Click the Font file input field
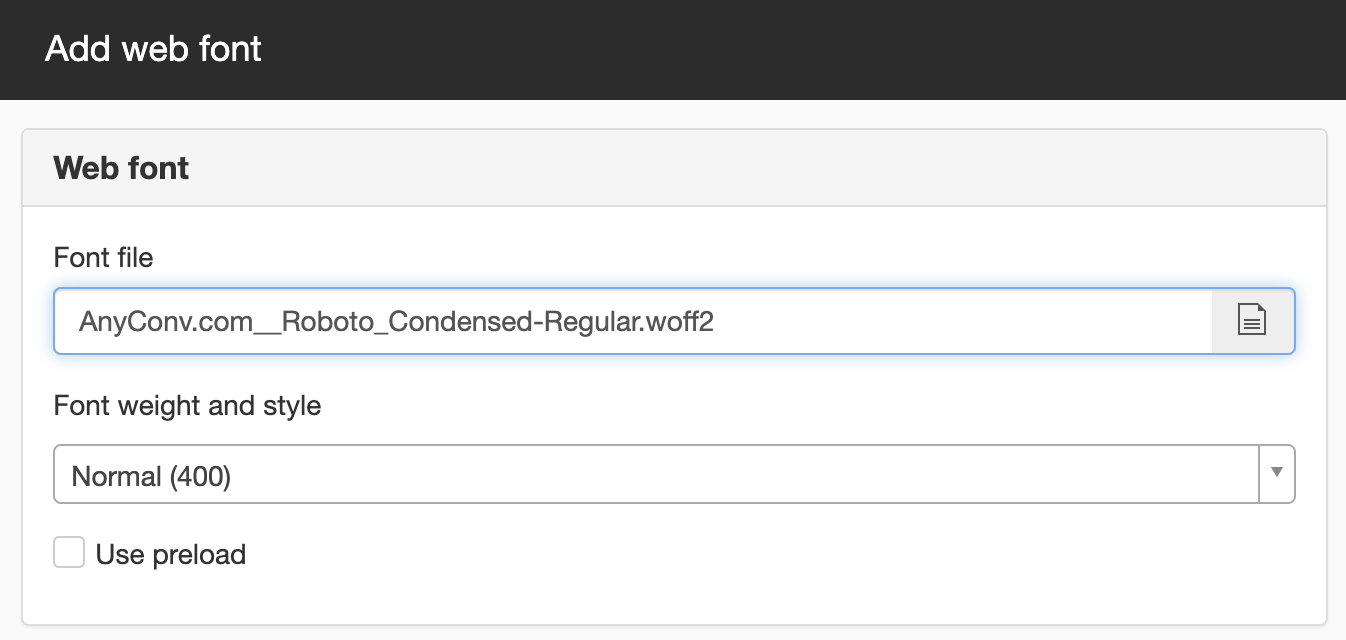This screenshot has height=640, width=1346. tap(633, 321)
